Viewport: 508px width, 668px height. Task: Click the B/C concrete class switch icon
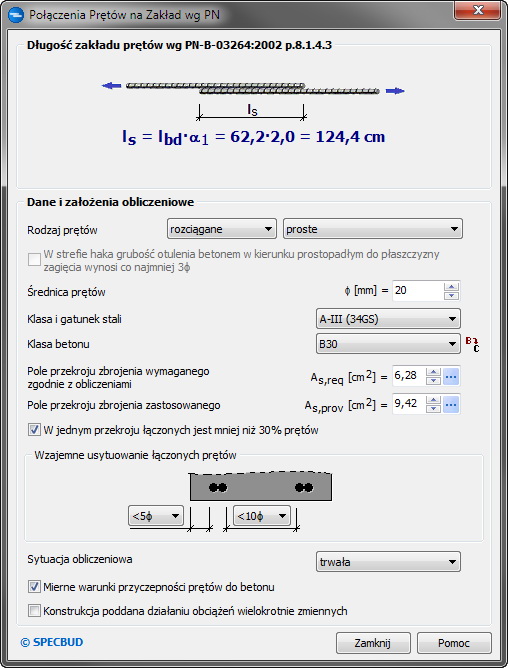[x=472, y=344]
